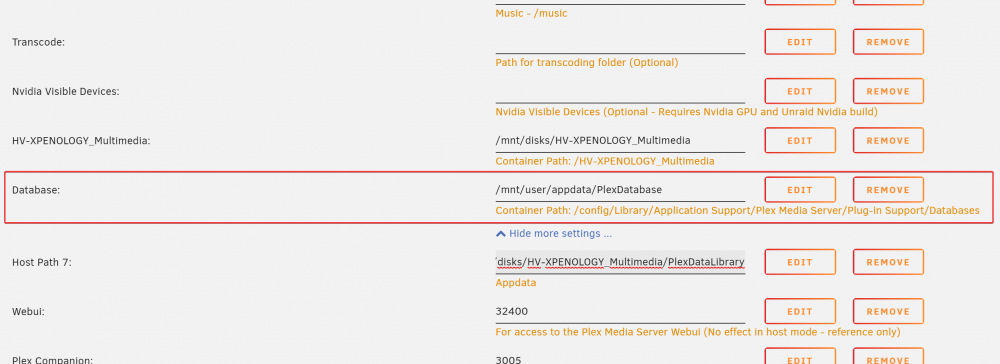Click the Host Path 7 input field

(x=620, y=262)
